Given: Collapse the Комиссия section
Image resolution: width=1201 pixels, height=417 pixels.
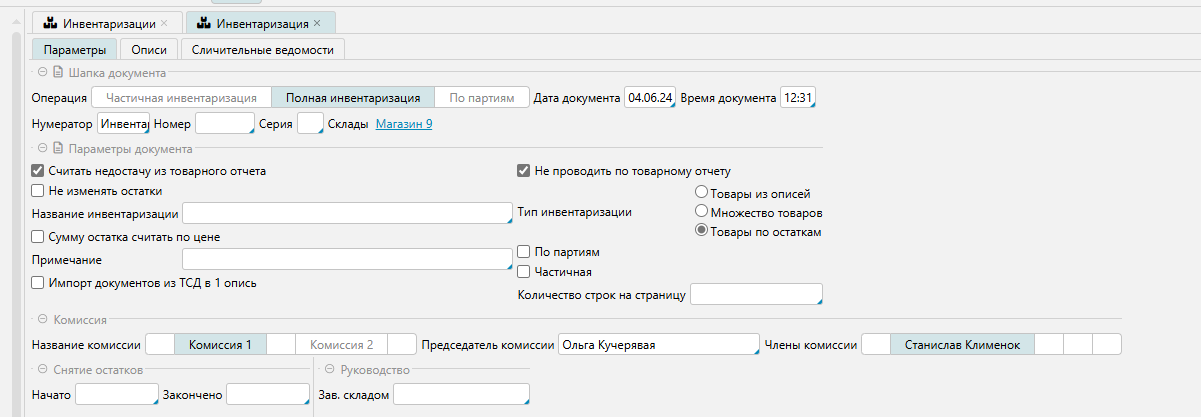Looking at the screenshot, I should 42,321.
